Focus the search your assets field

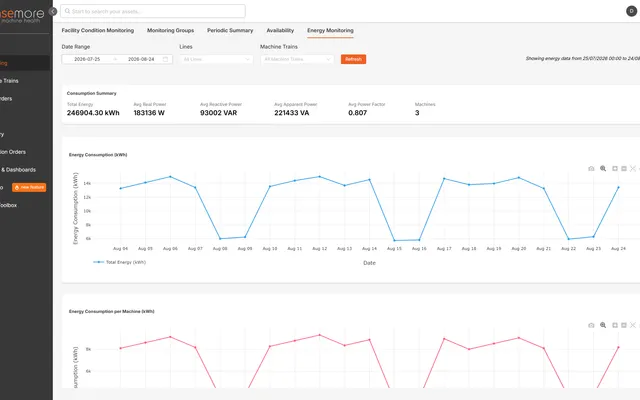tap(153, 11)
